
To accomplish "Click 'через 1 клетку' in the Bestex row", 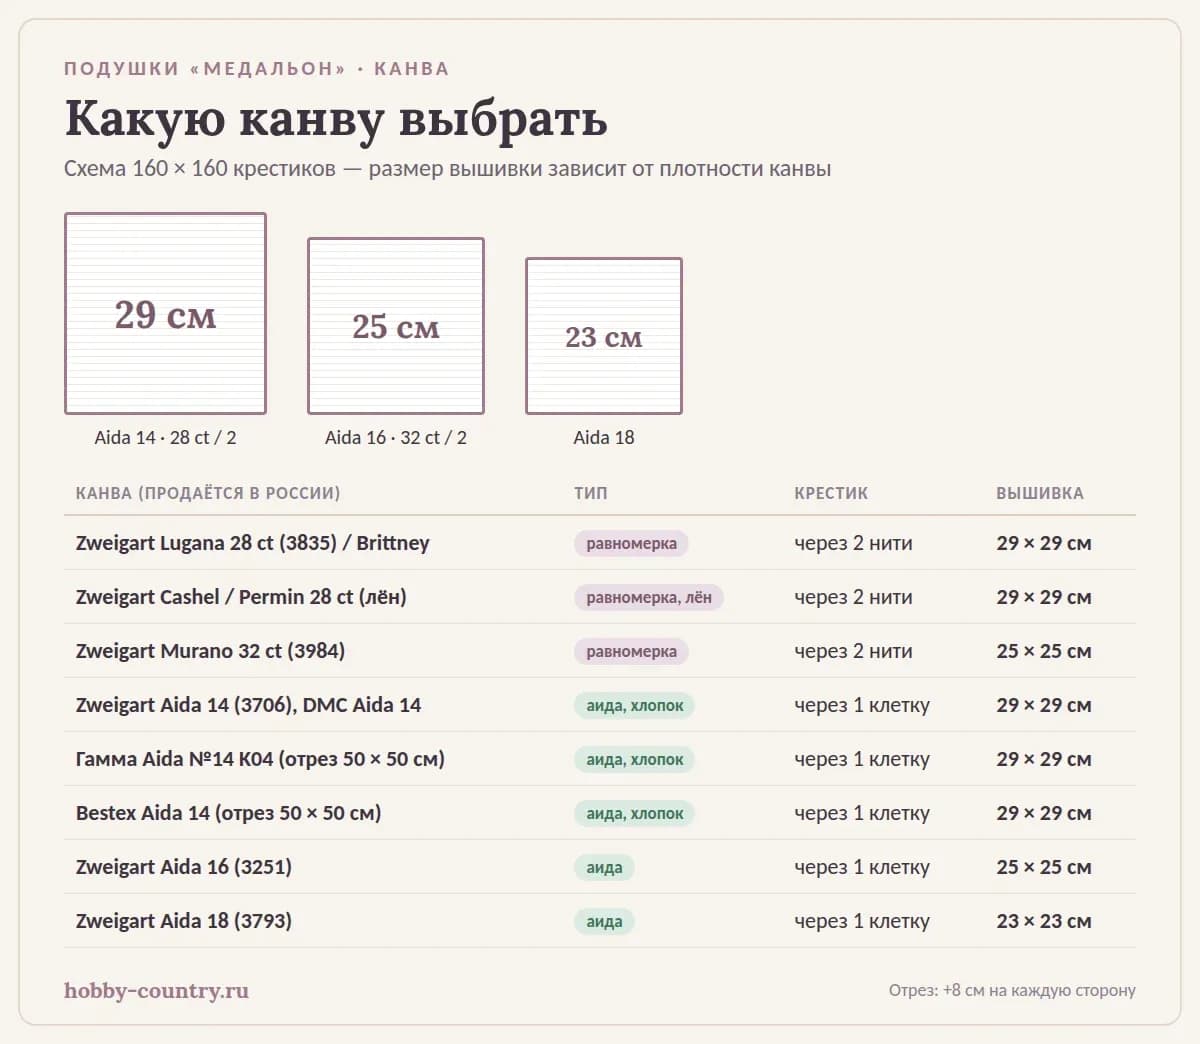I will click(x=862, y=813).
